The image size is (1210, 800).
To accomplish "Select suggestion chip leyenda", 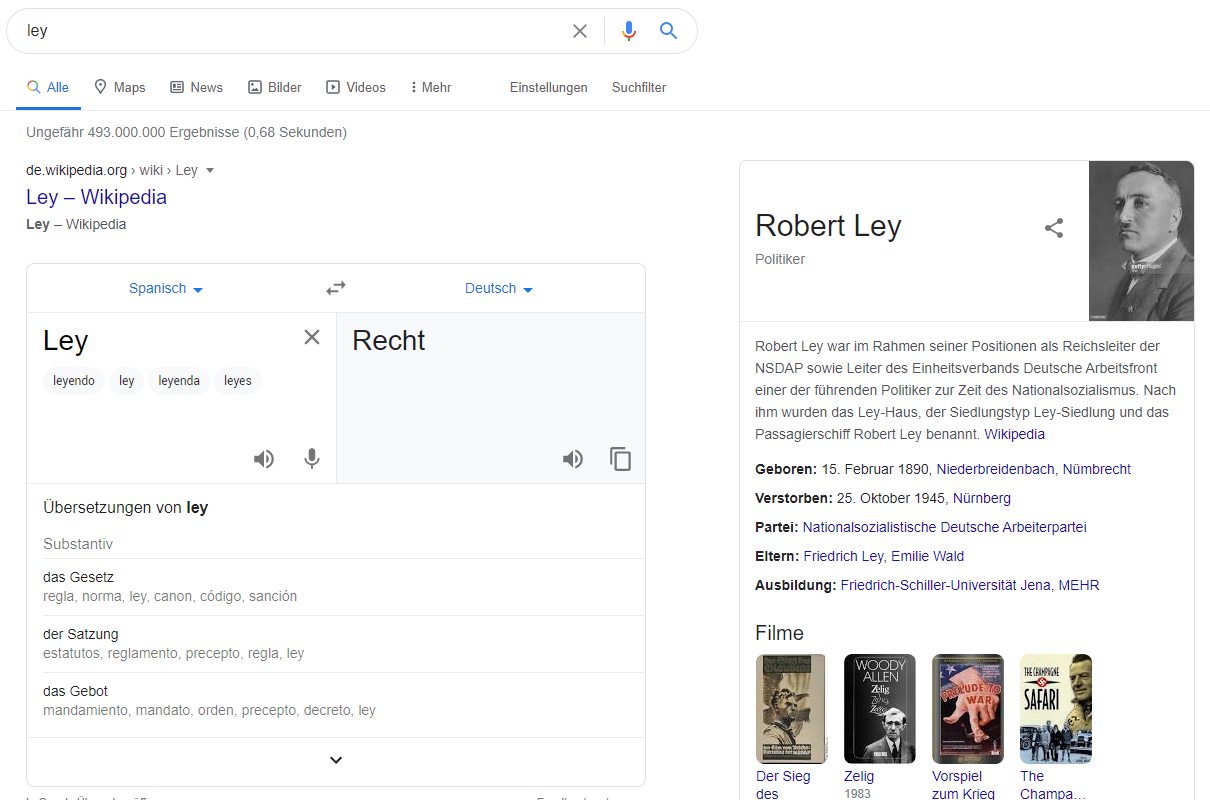I will [179, 381].
